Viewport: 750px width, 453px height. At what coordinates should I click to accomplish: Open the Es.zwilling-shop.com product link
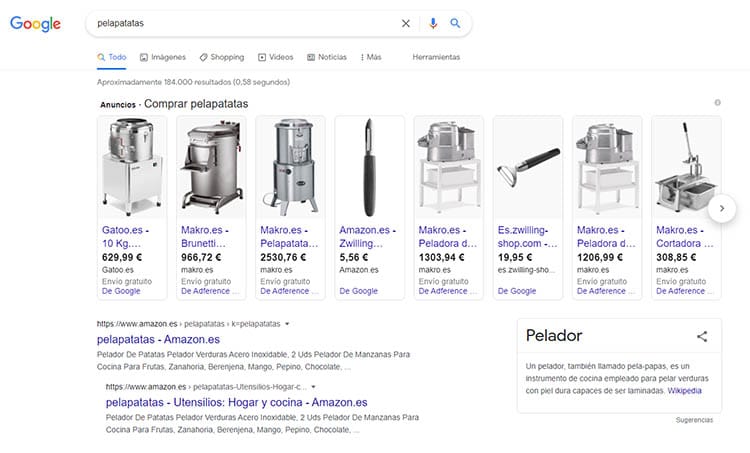click(x=527, y=237)
